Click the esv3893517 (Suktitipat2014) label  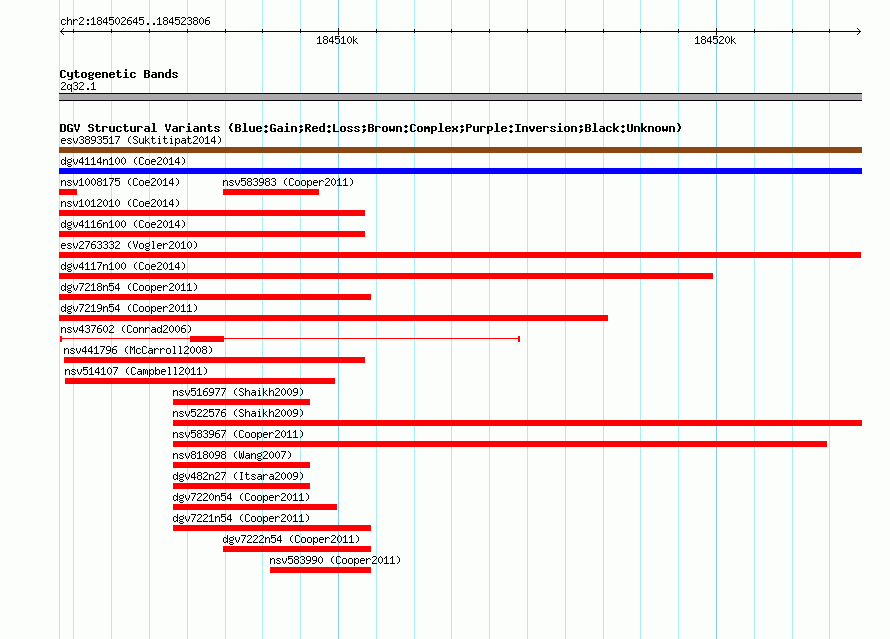[141, 140]
